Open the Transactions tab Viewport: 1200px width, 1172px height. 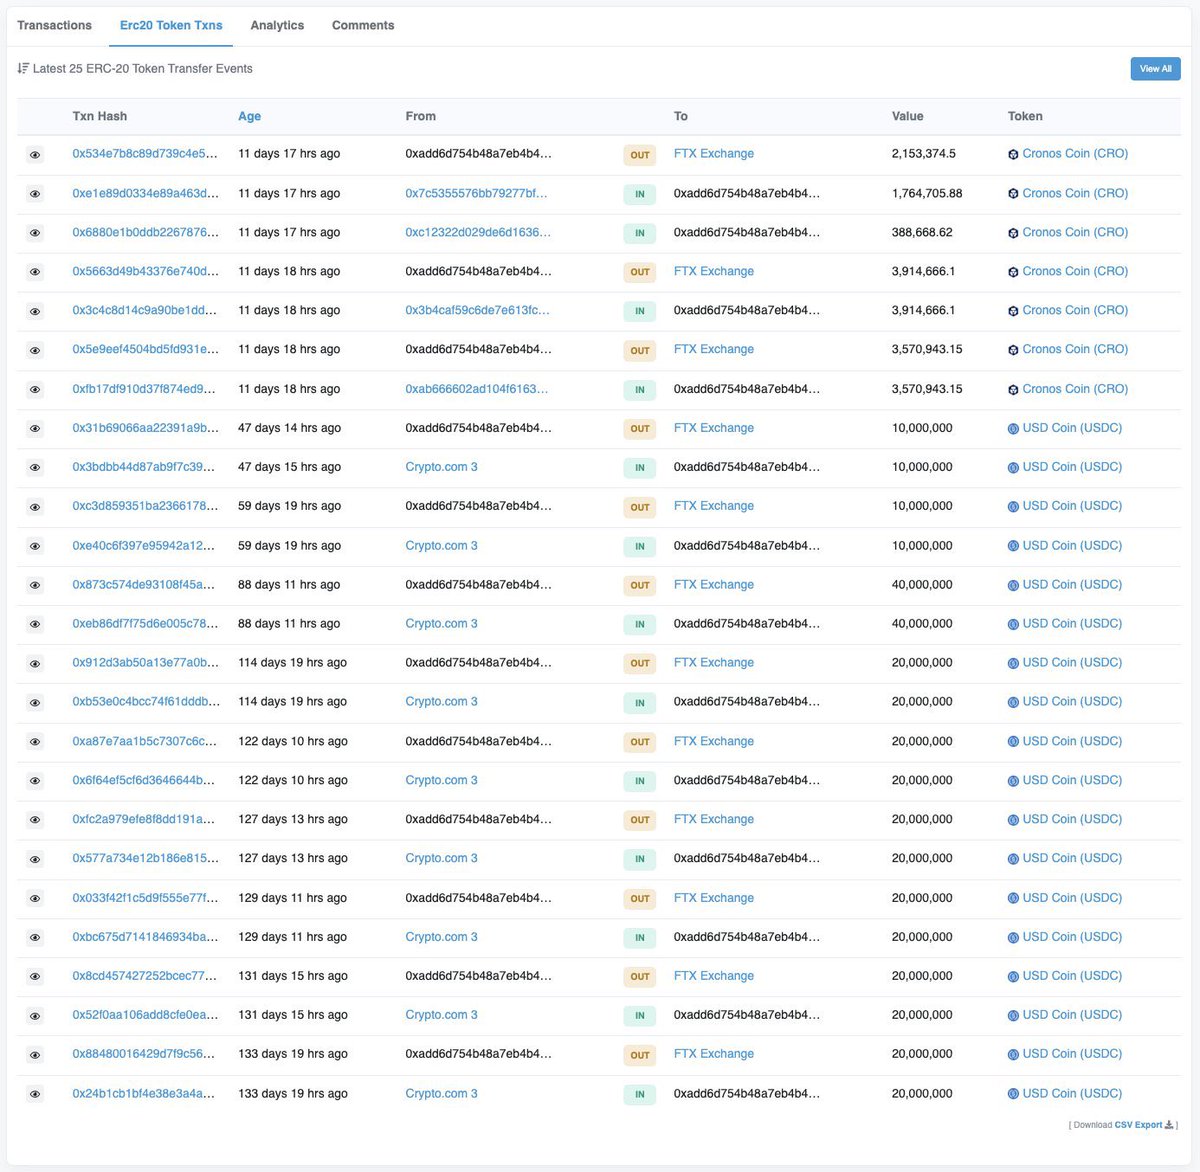[54, 25]
